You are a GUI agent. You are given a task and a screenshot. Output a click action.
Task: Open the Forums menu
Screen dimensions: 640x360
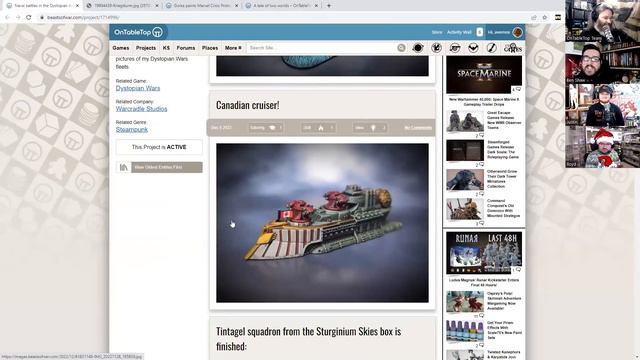click(x=186, y=48)
